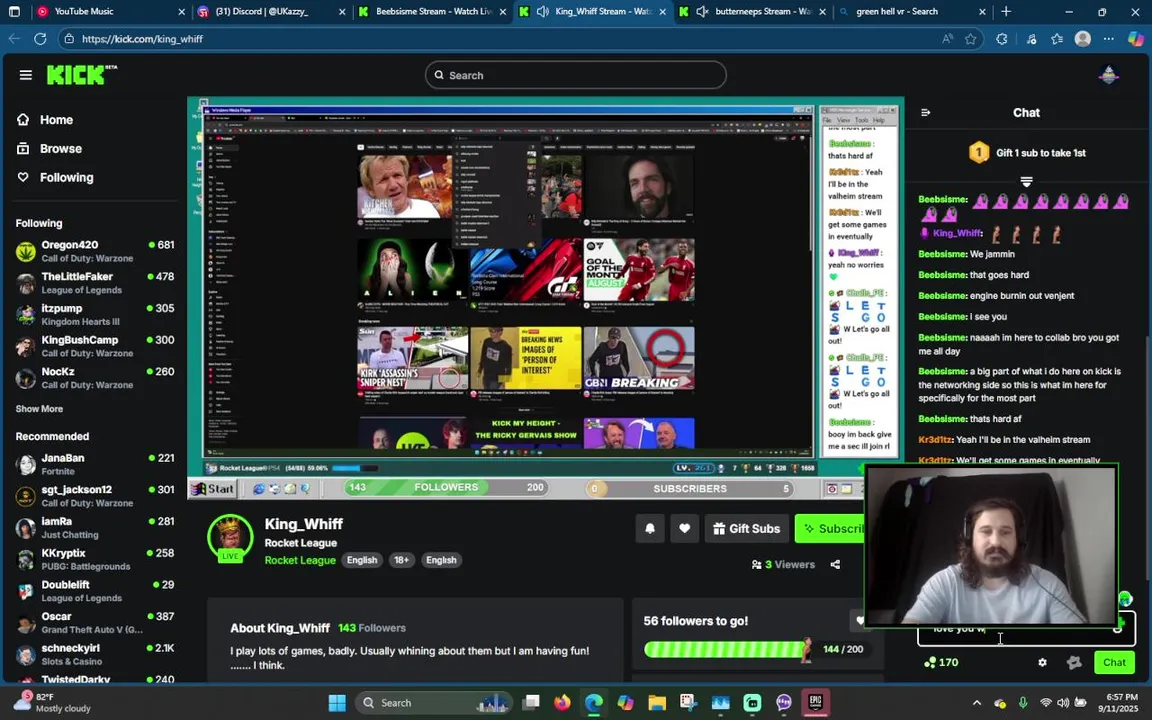Open the Edge tab actions menu
Image resolution: width=1152 pixels, height=720 pixels.
14,12
